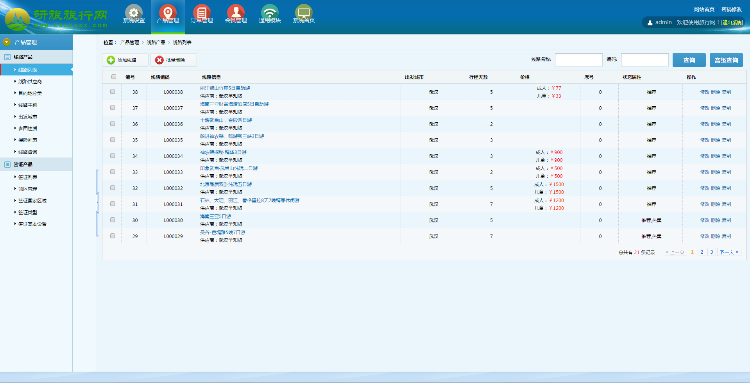
Task: Check the box for row L000032
Action: [113, 187]
